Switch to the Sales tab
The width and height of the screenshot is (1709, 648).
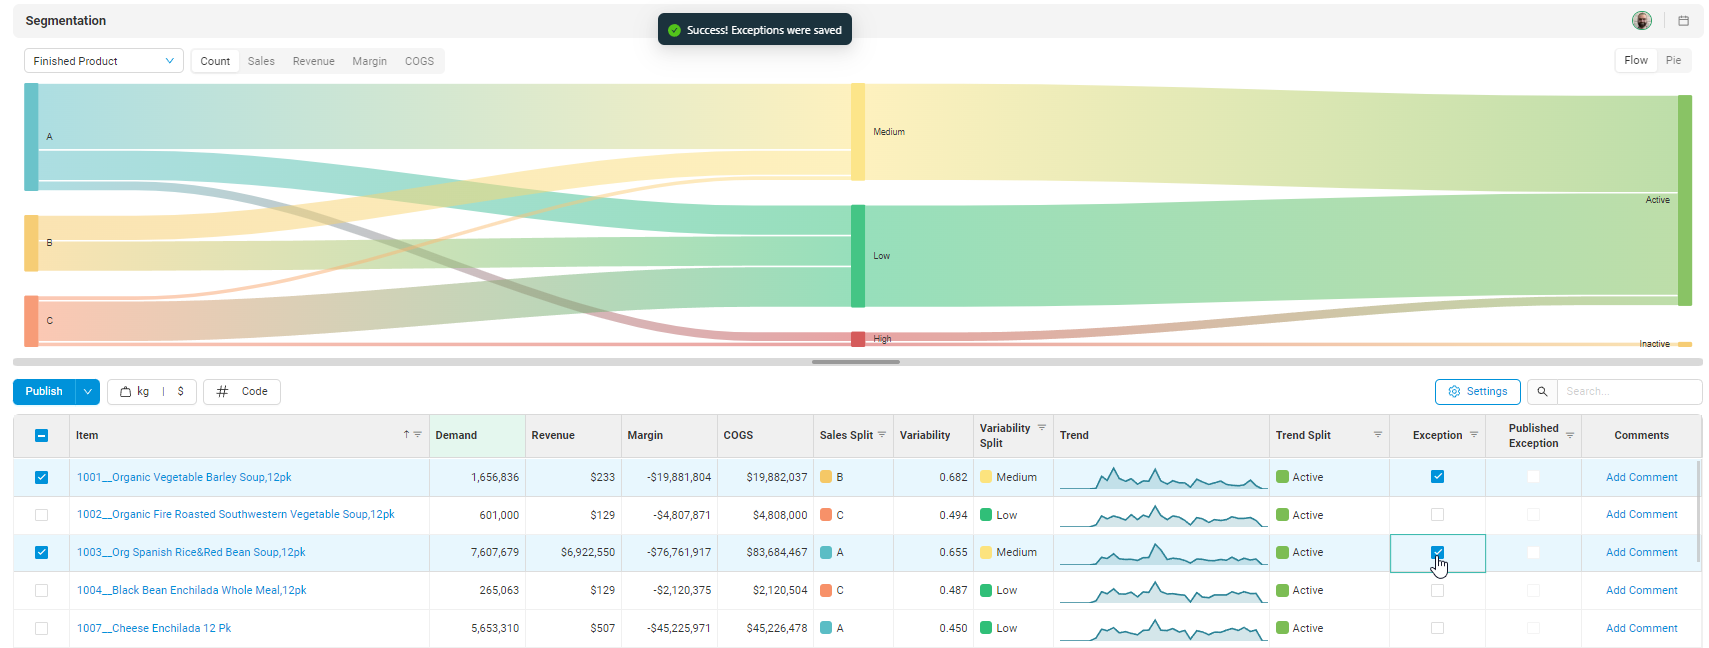pyautogui.click(x=261, y=61)
